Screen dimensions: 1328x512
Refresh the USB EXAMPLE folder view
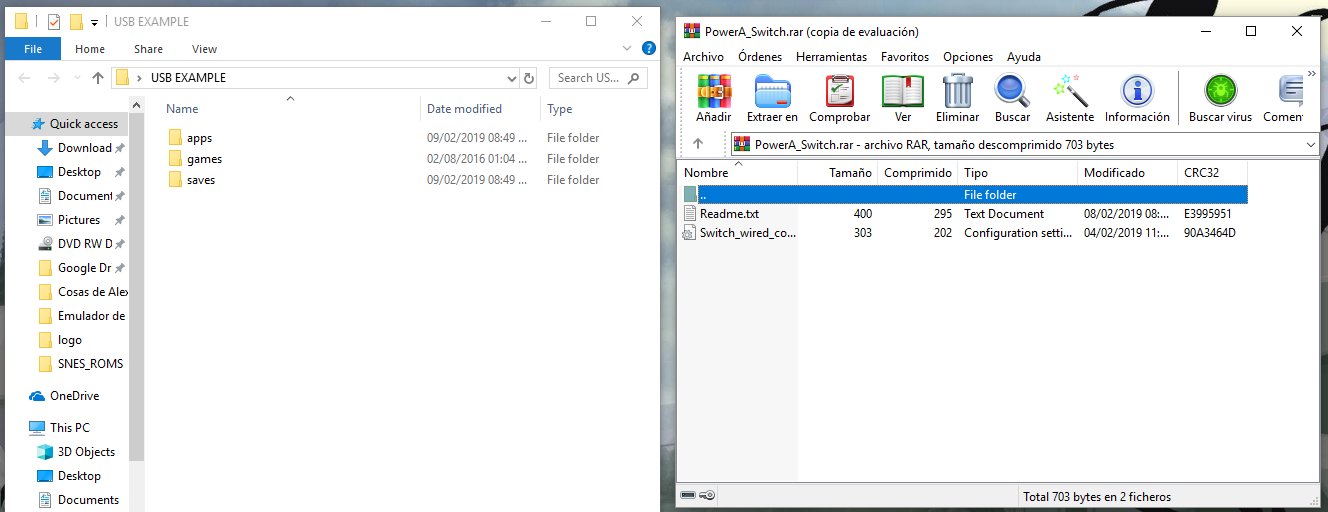coord(529,78)
